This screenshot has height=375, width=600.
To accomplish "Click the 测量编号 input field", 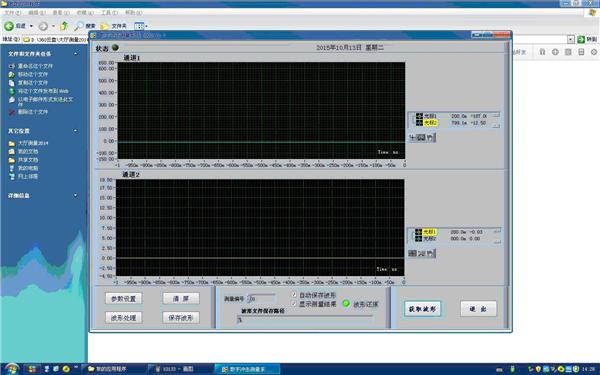I will pyautogui.click(x=262, y=298).
